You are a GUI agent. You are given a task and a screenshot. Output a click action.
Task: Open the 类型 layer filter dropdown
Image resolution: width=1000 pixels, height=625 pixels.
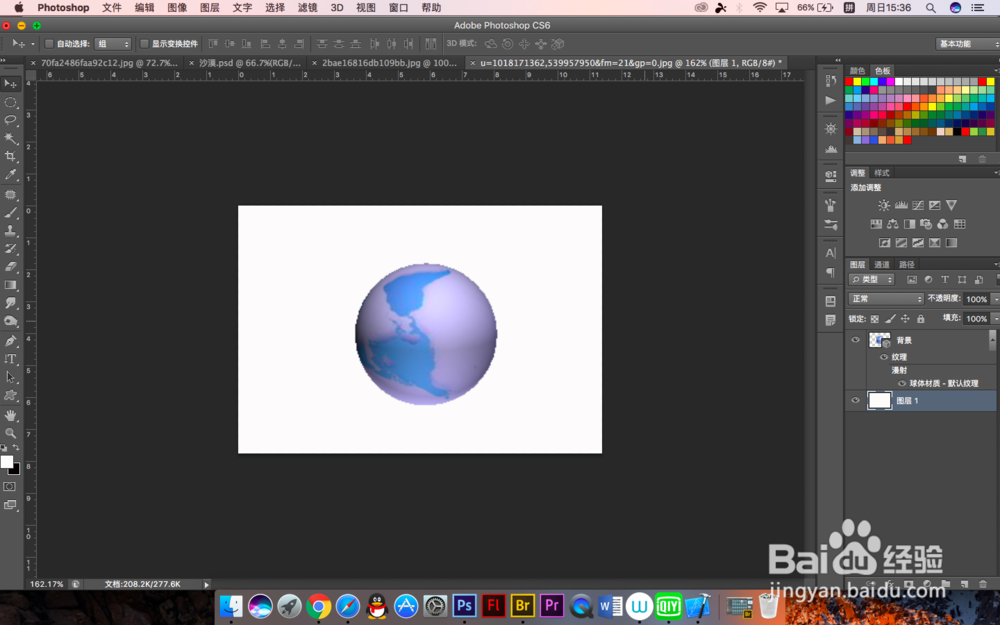[872, 280]
